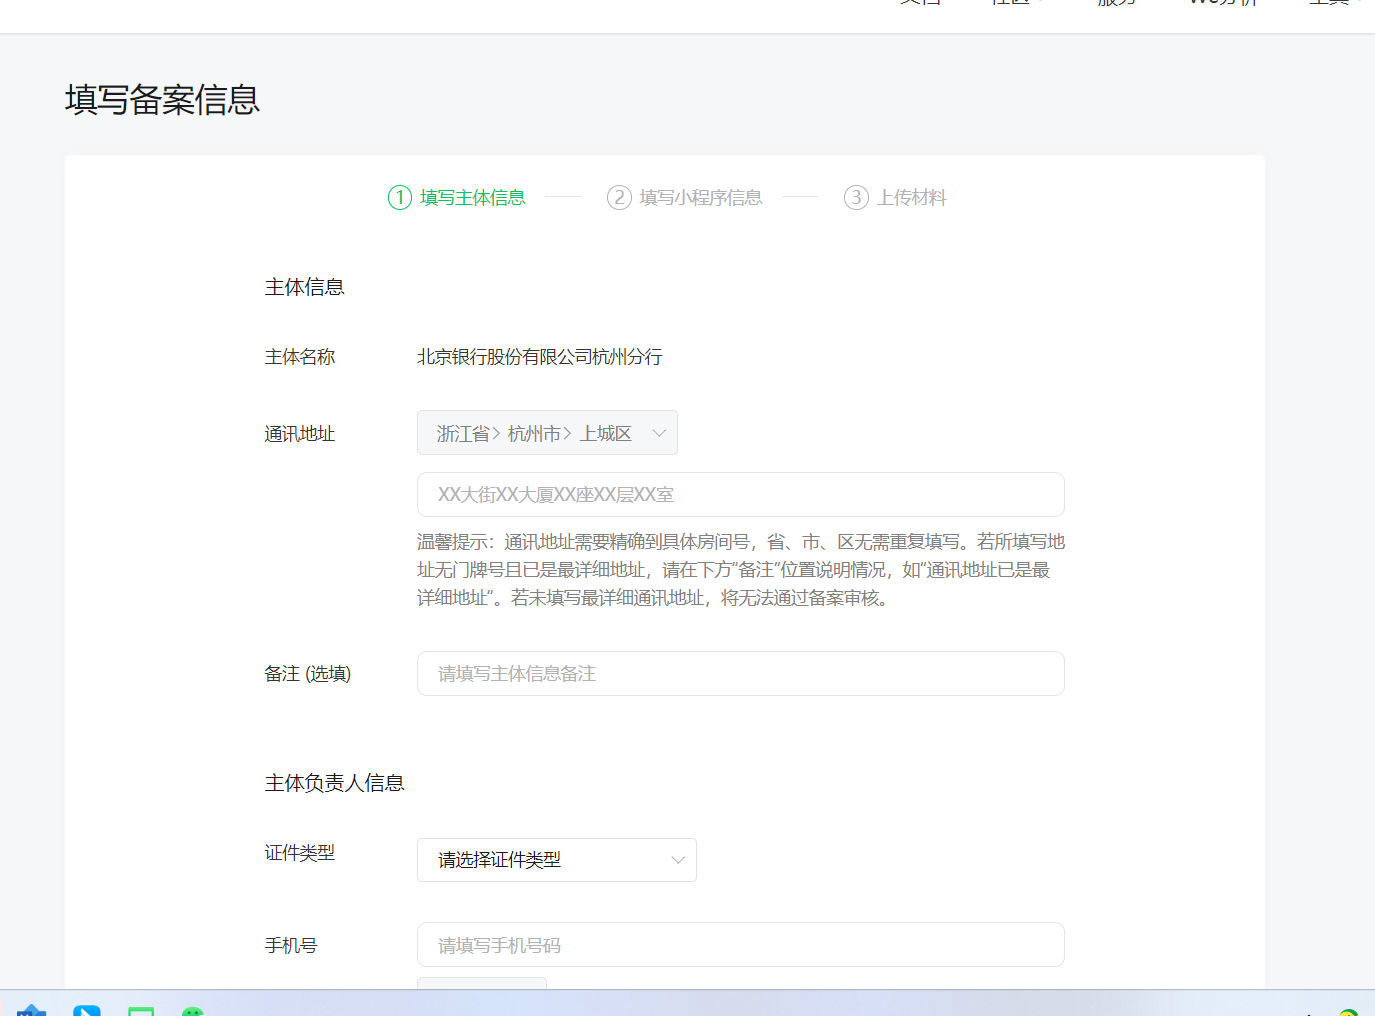Select step 1 填写主体信息
Viewport: 1375px width, 1016px height.
(x=457, y=197)
